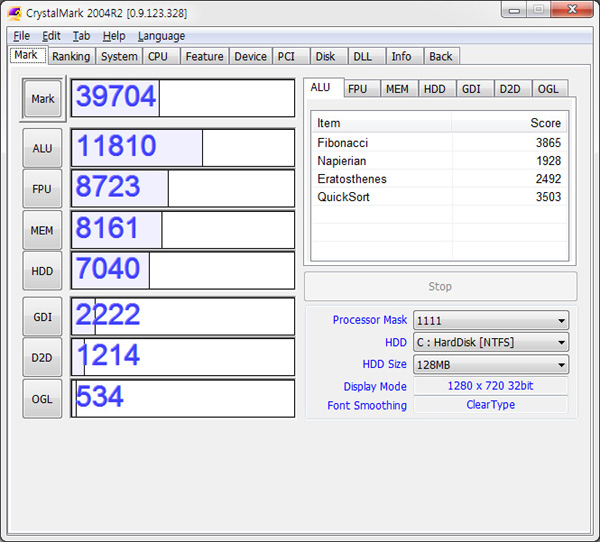Select the Napierian row
Screen dimensions: 600x542
439,161
